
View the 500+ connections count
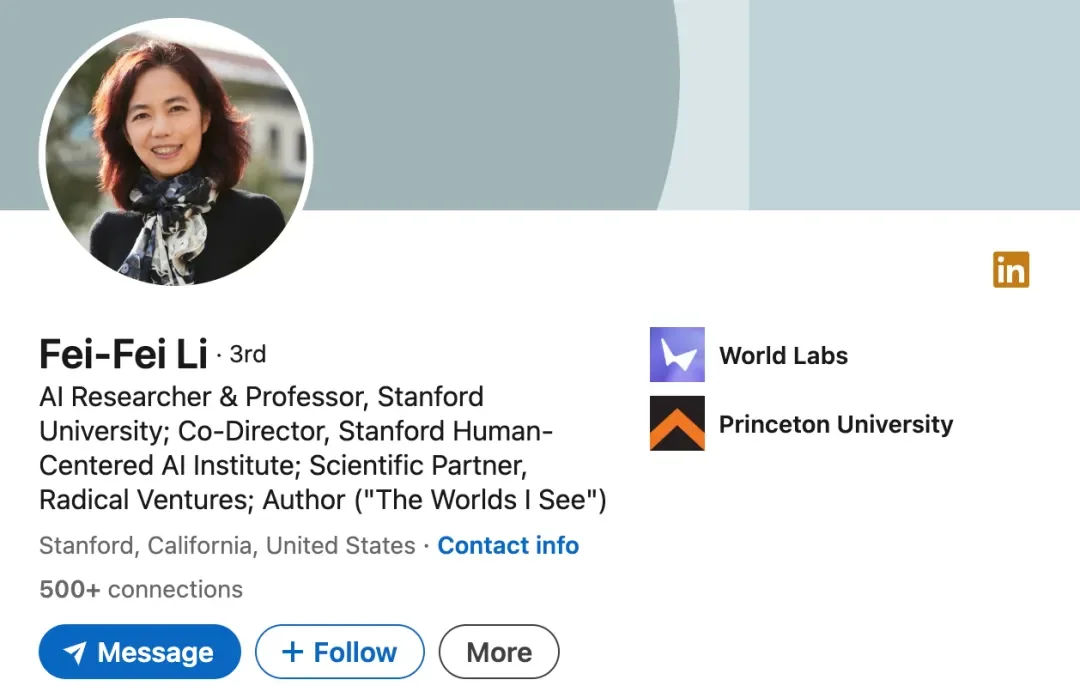pos(141,590)
